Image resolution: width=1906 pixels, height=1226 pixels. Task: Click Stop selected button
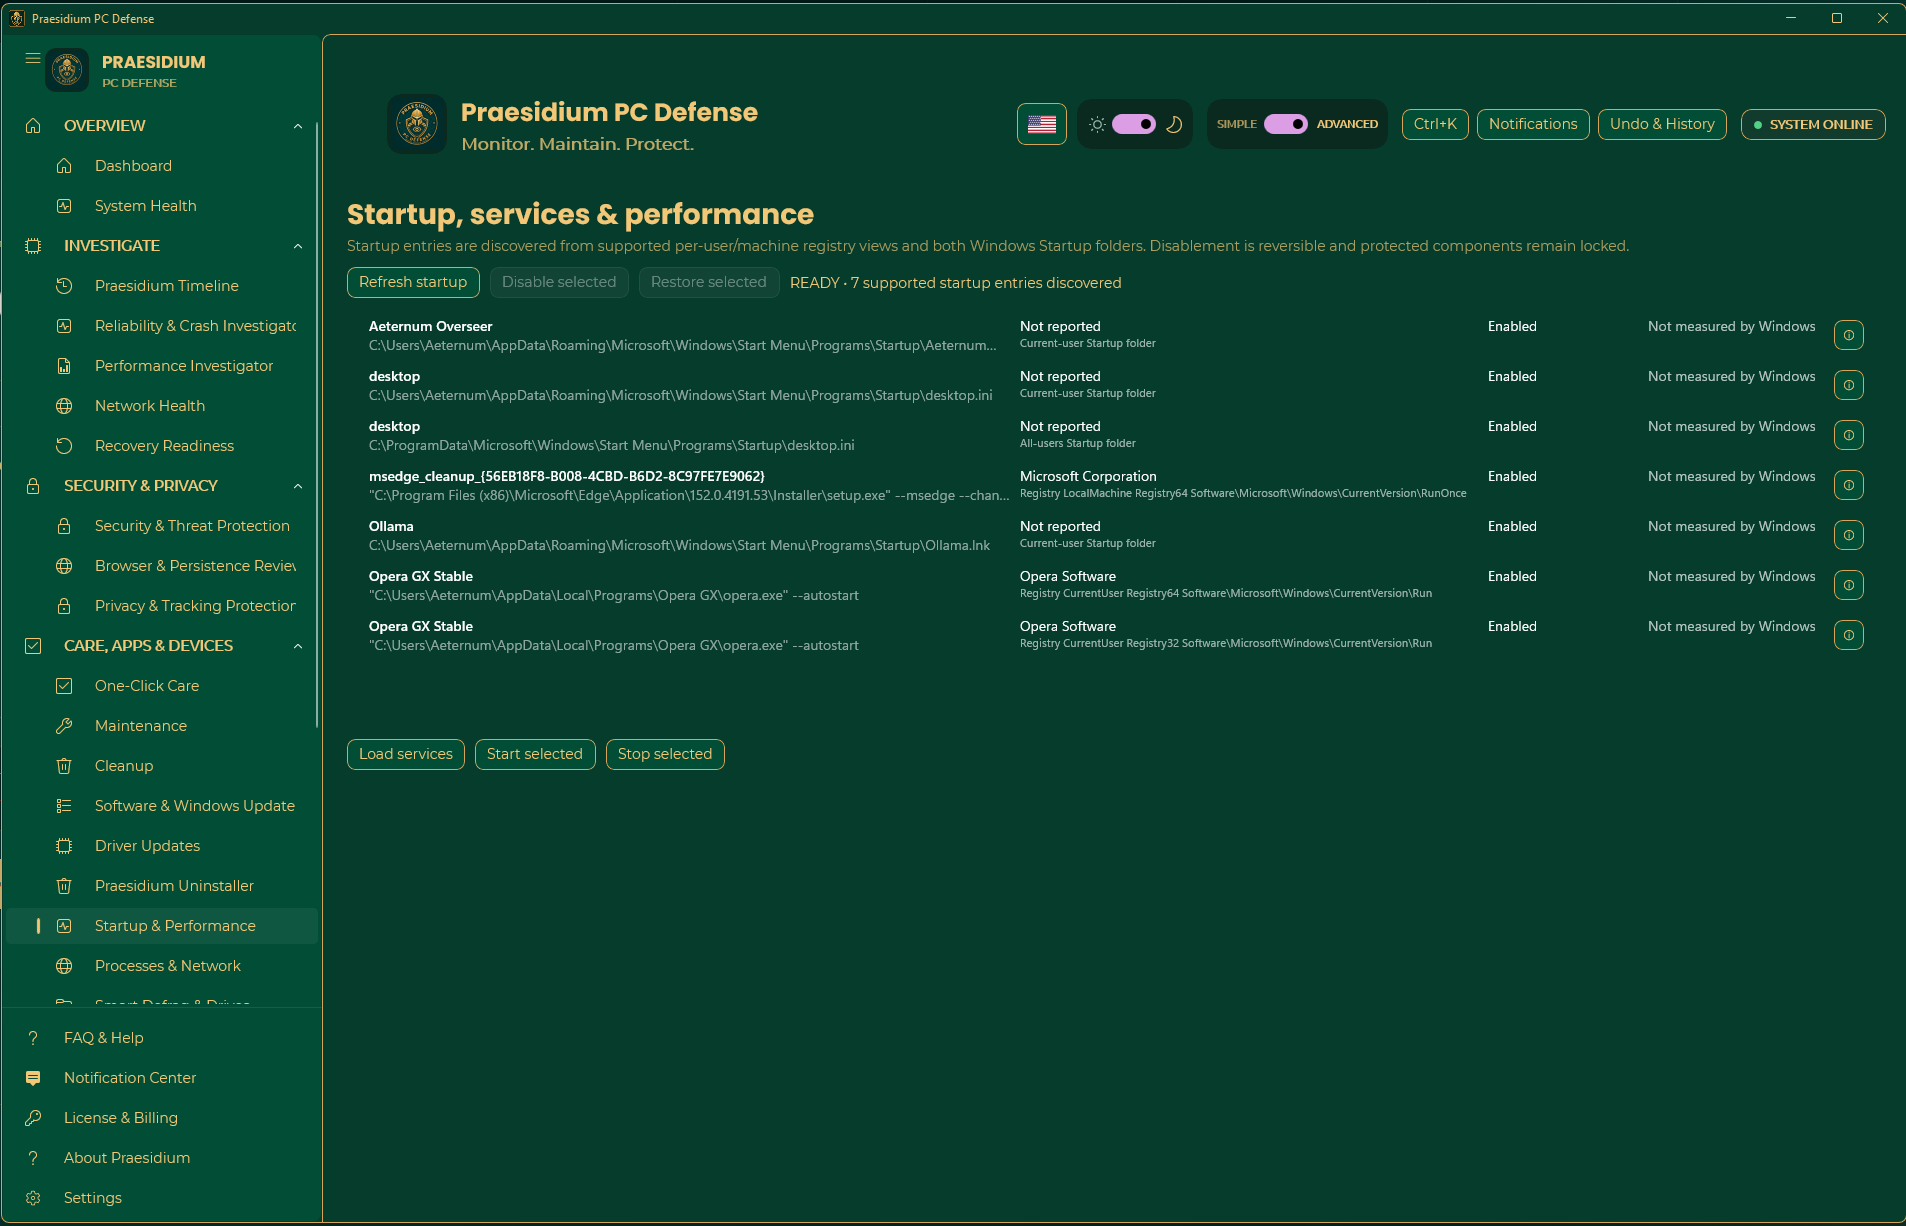coord(665,754)
